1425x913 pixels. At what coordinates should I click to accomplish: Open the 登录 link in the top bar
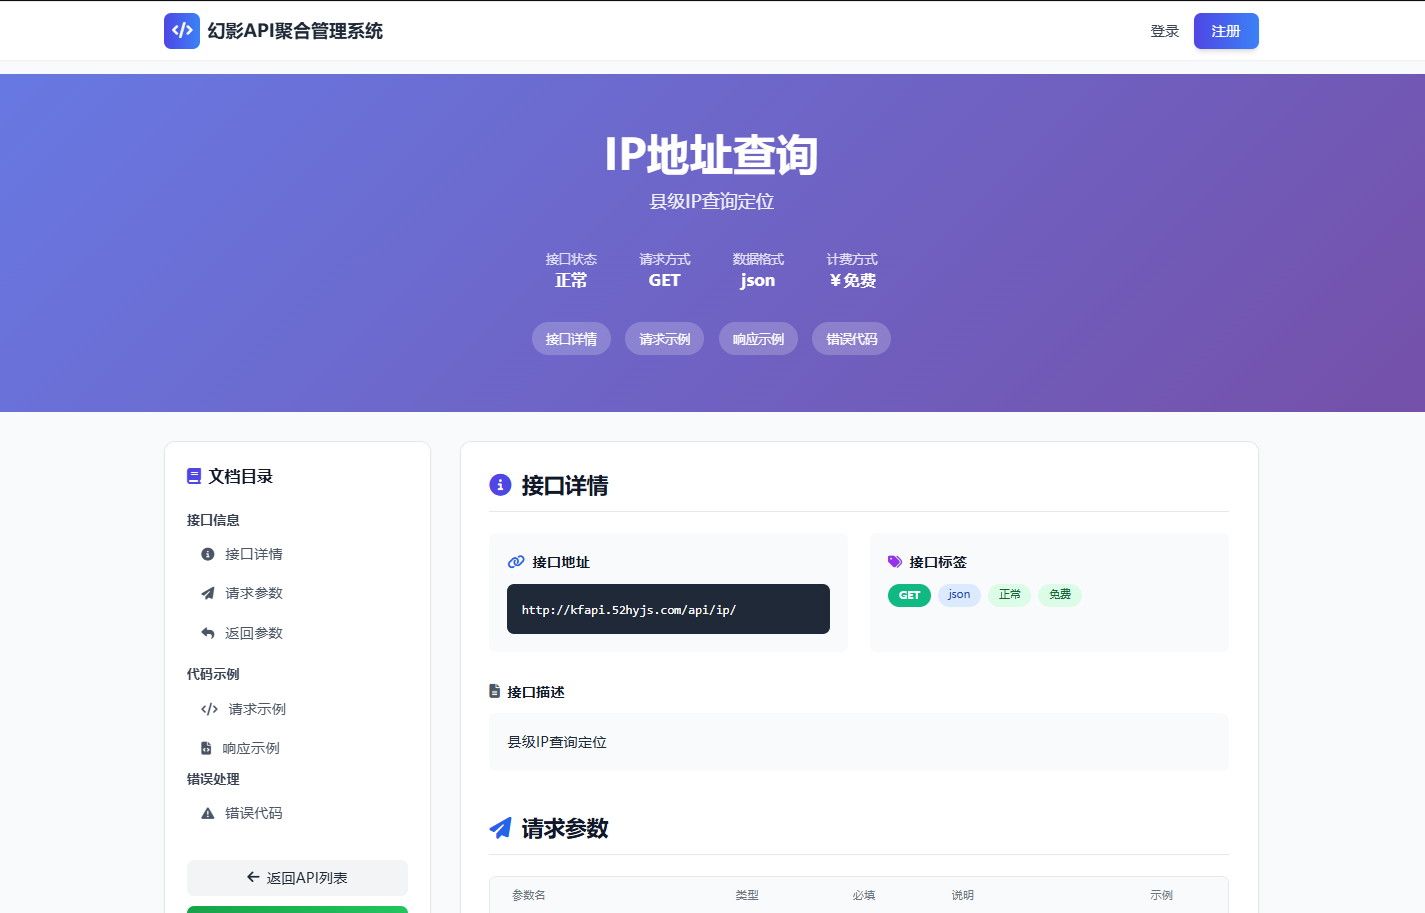pos(1164,31)
